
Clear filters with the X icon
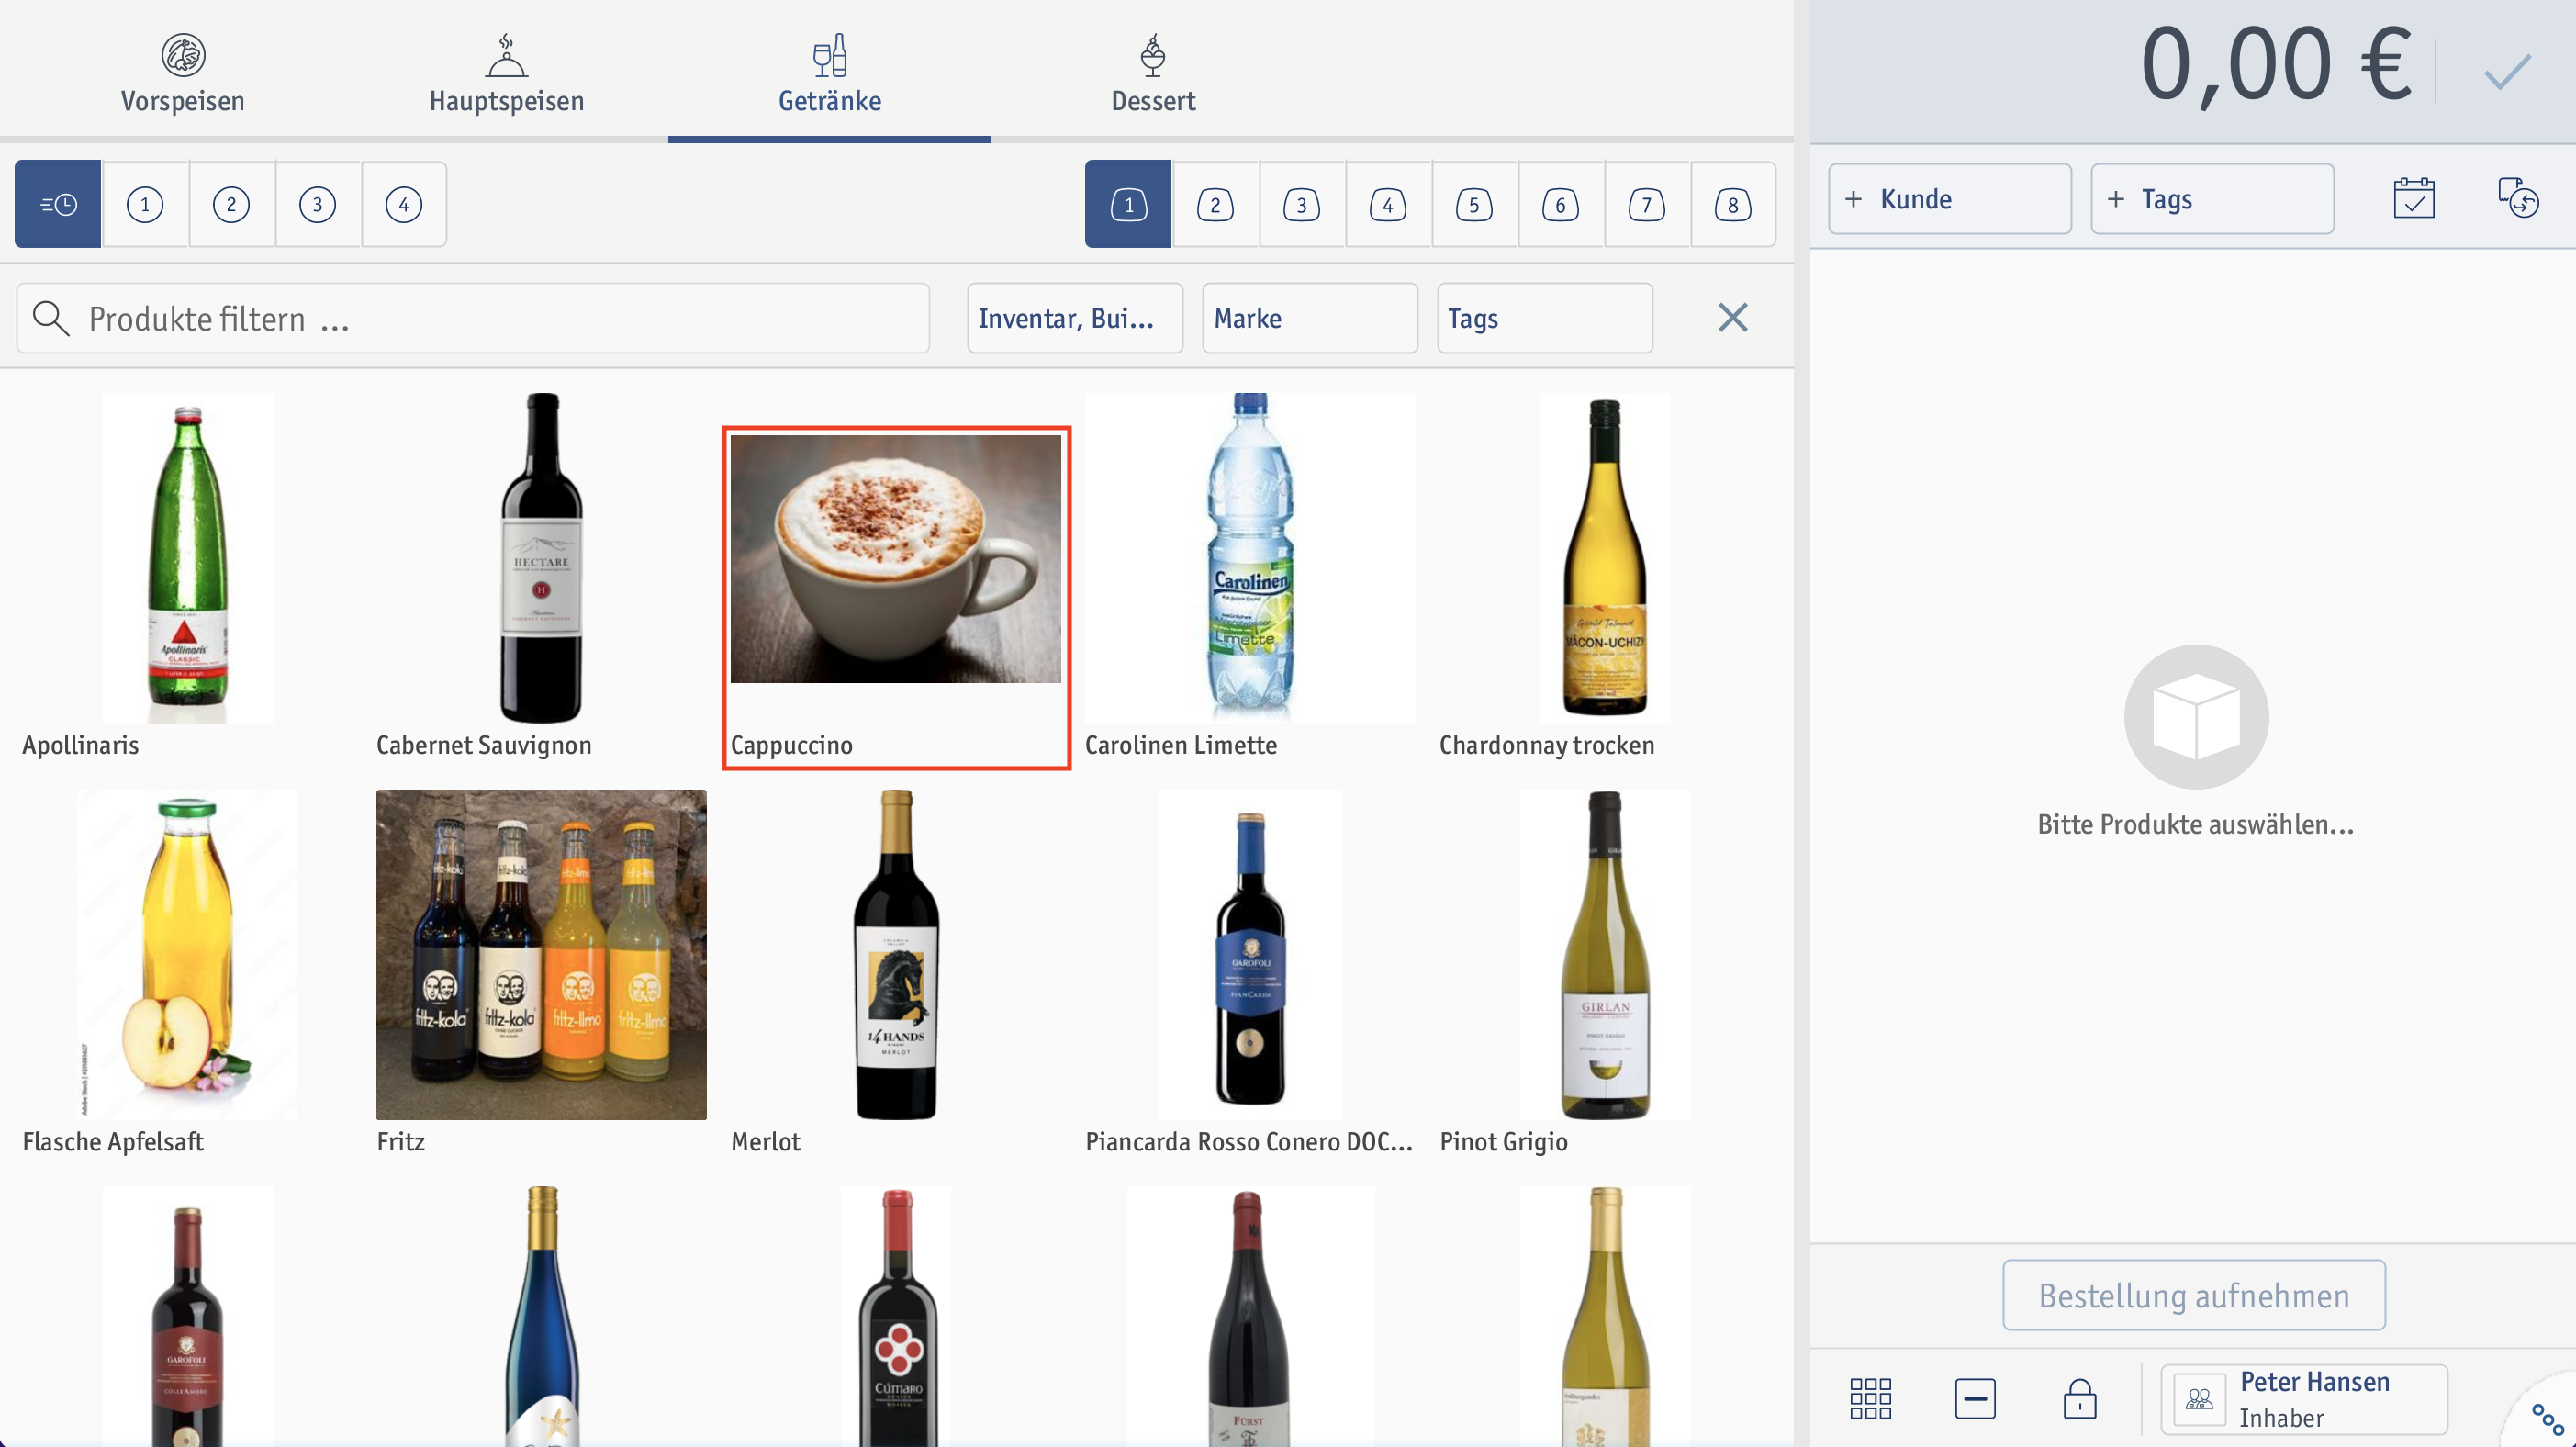click(x=1733, y=318)
